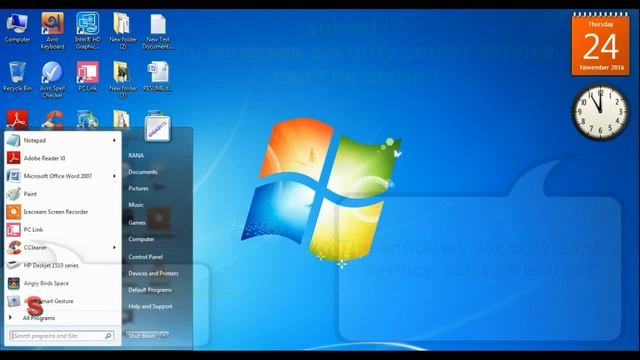Launch Microsoft Office Word 2007 from Start menu
Screen dimensions: 640x360
(63, 176)
